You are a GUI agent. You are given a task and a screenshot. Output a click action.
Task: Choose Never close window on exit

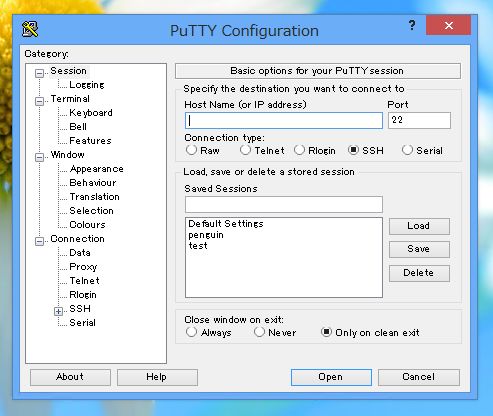pyautogui.click(x=259, y=332)
